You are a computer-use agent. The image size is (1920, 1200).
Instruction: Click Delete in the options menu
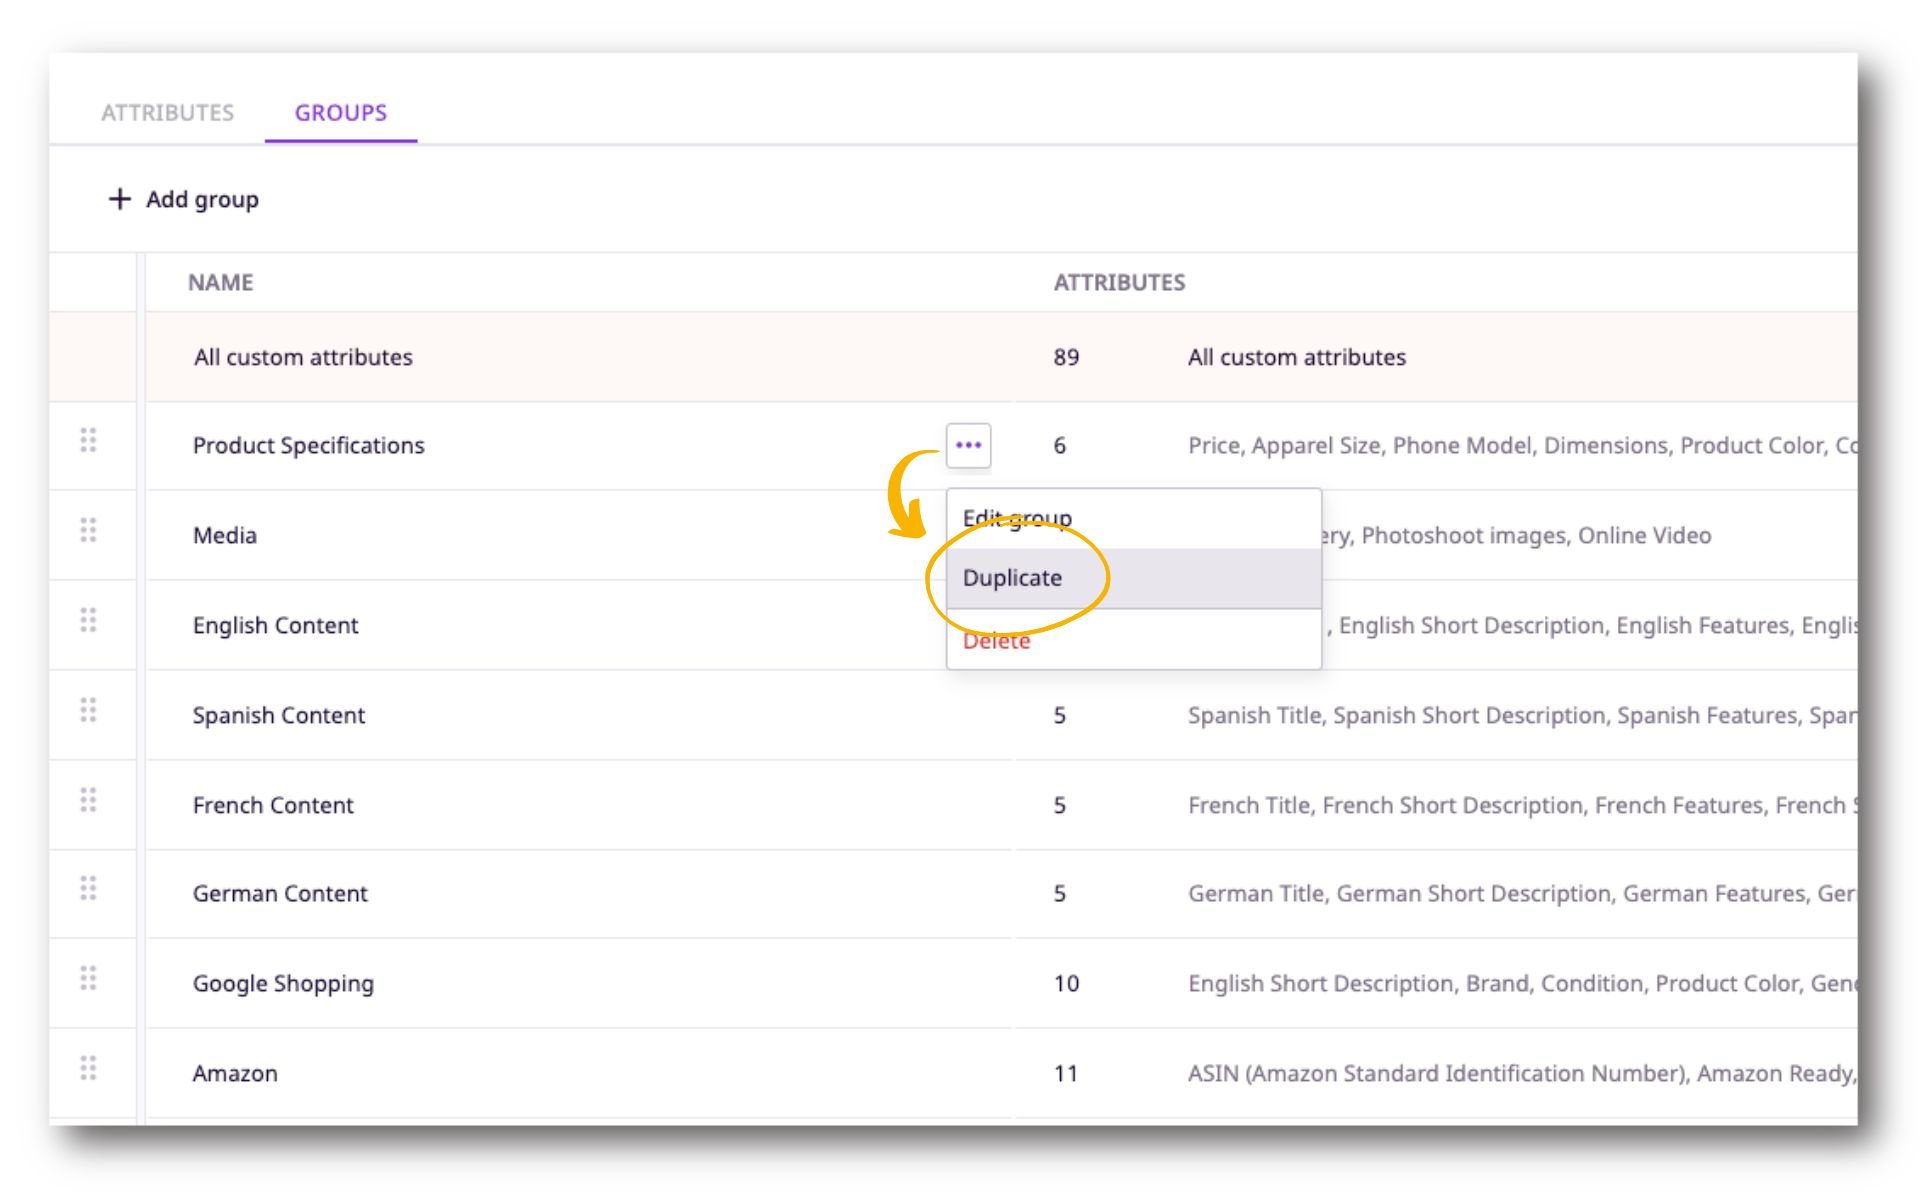click(x=996, y=640)
